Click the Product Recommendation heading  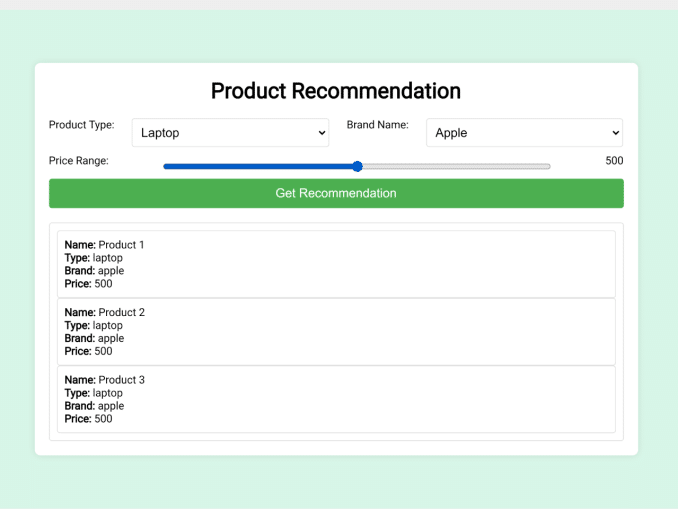point(336,91)
